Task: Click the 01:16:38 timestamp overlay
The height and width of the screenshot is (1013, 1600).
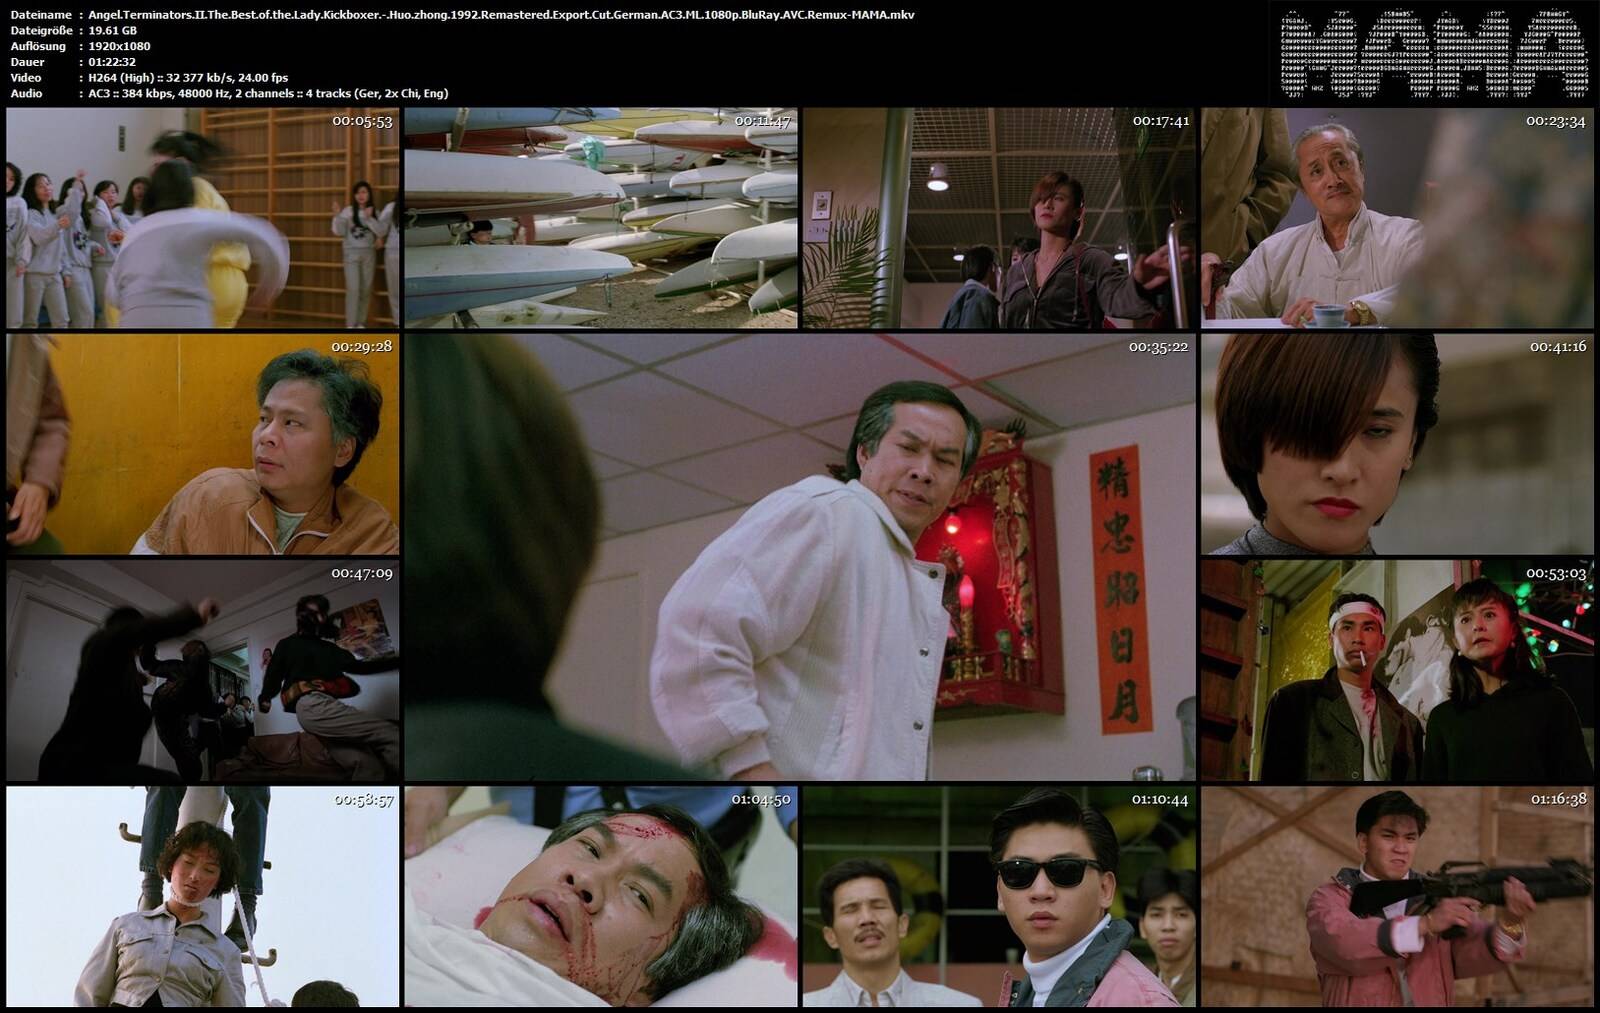Action: (x=1558, y=799)
